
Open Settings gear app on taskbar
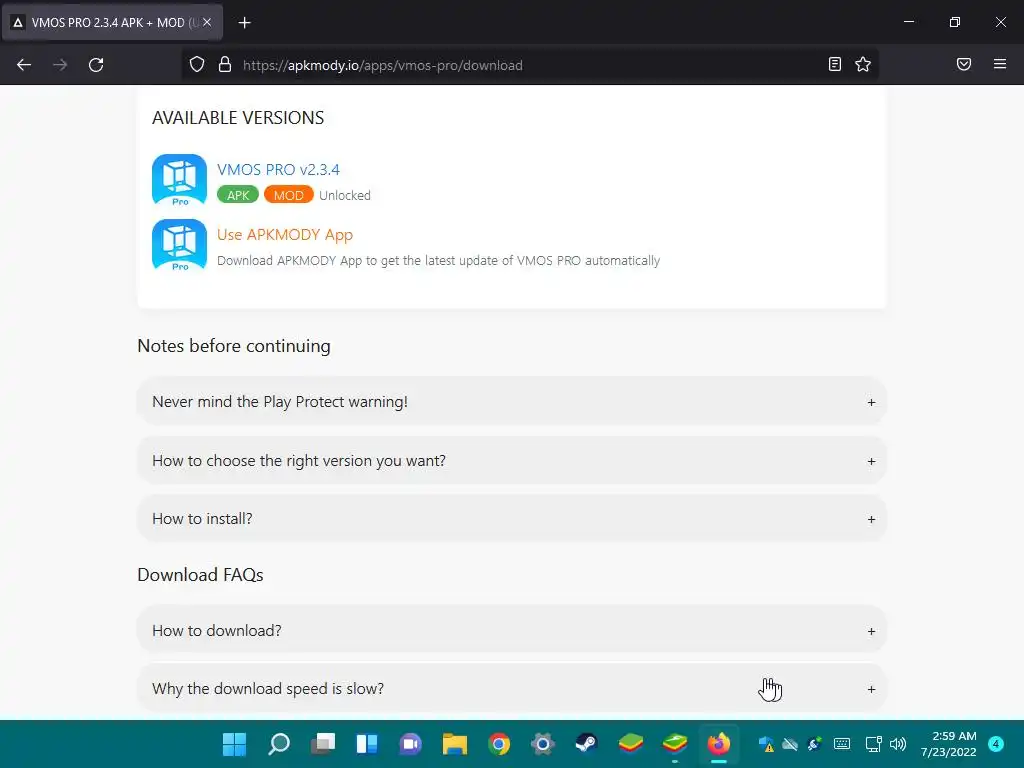[x=543, y=744]
